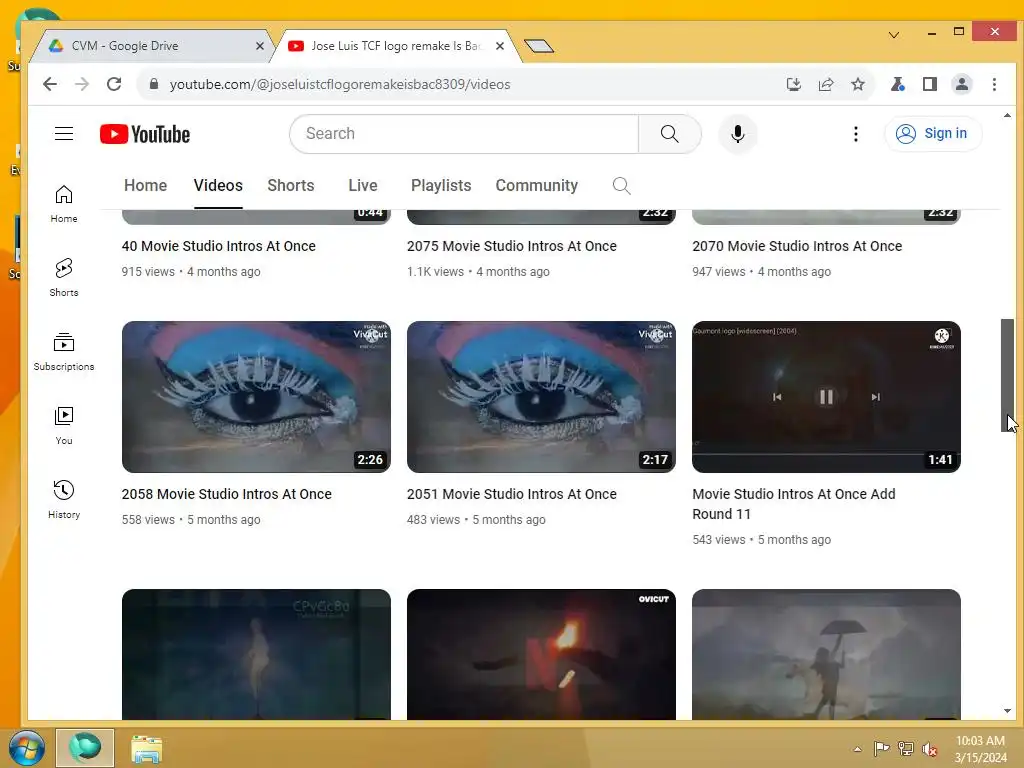Open Chrome three-dot menu
This screenshot has width=1024, height=768.
coord(994,84)
